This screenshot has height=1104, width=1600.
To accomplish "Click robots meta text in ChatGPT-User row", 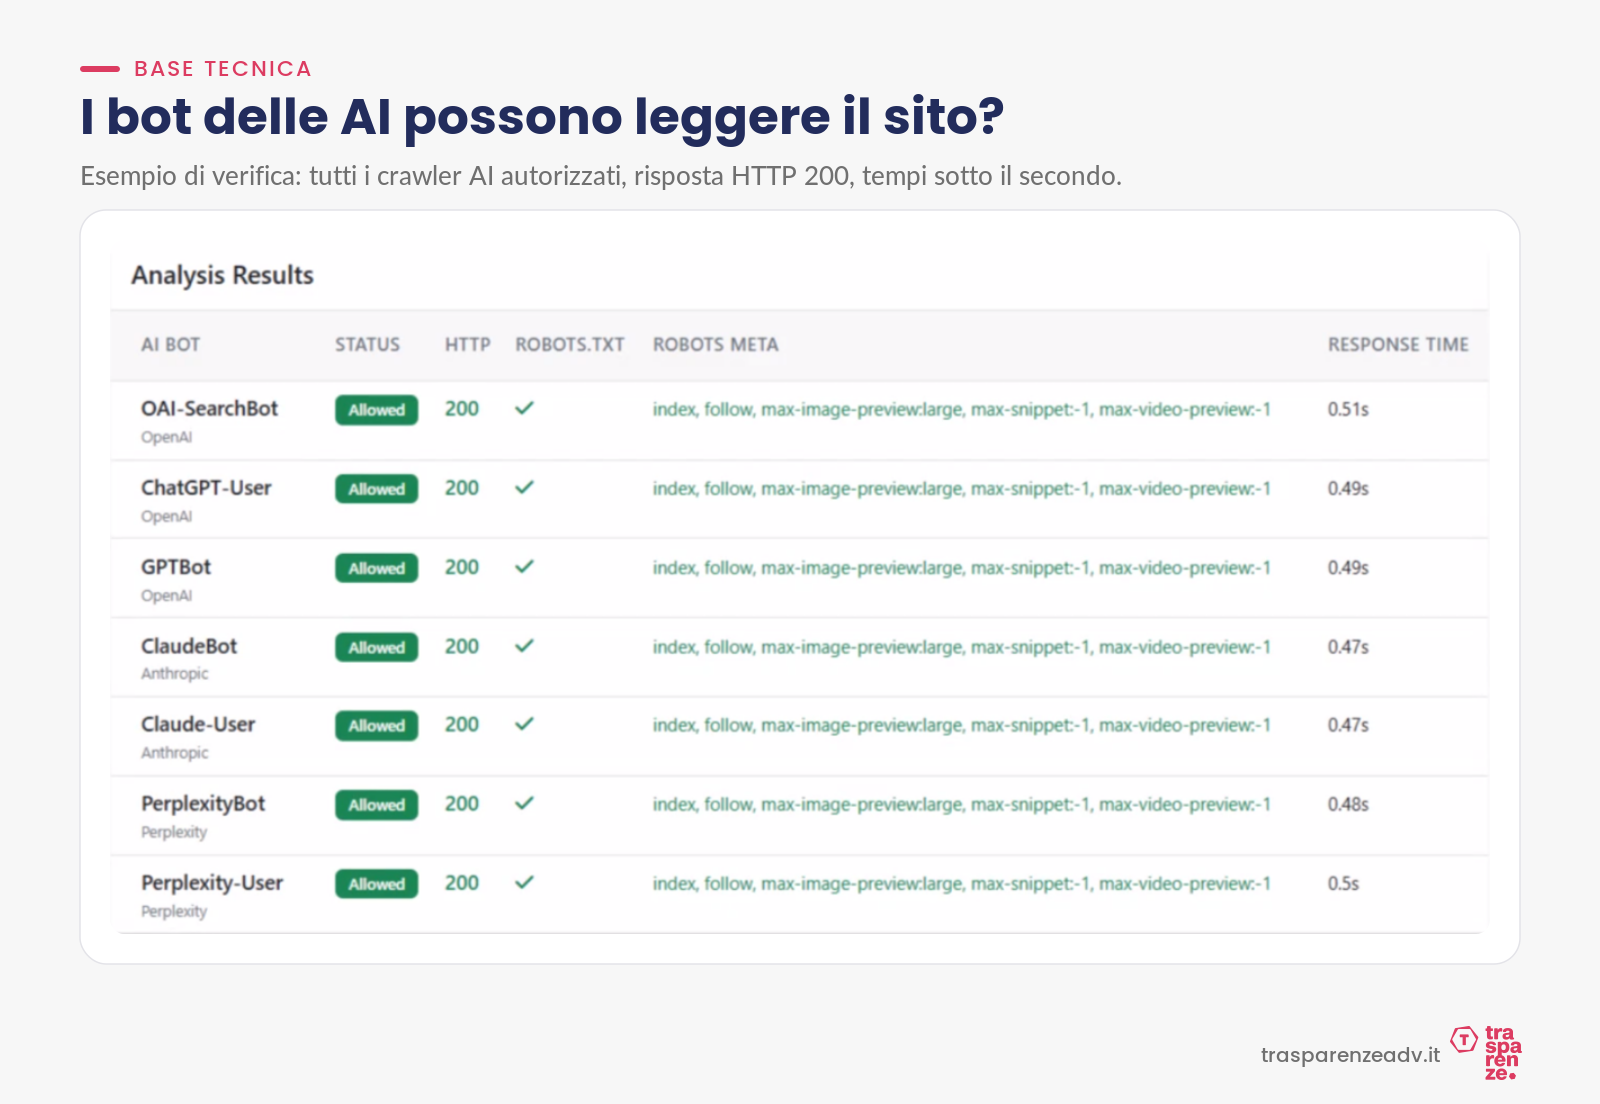I will (x=962, y=488).
